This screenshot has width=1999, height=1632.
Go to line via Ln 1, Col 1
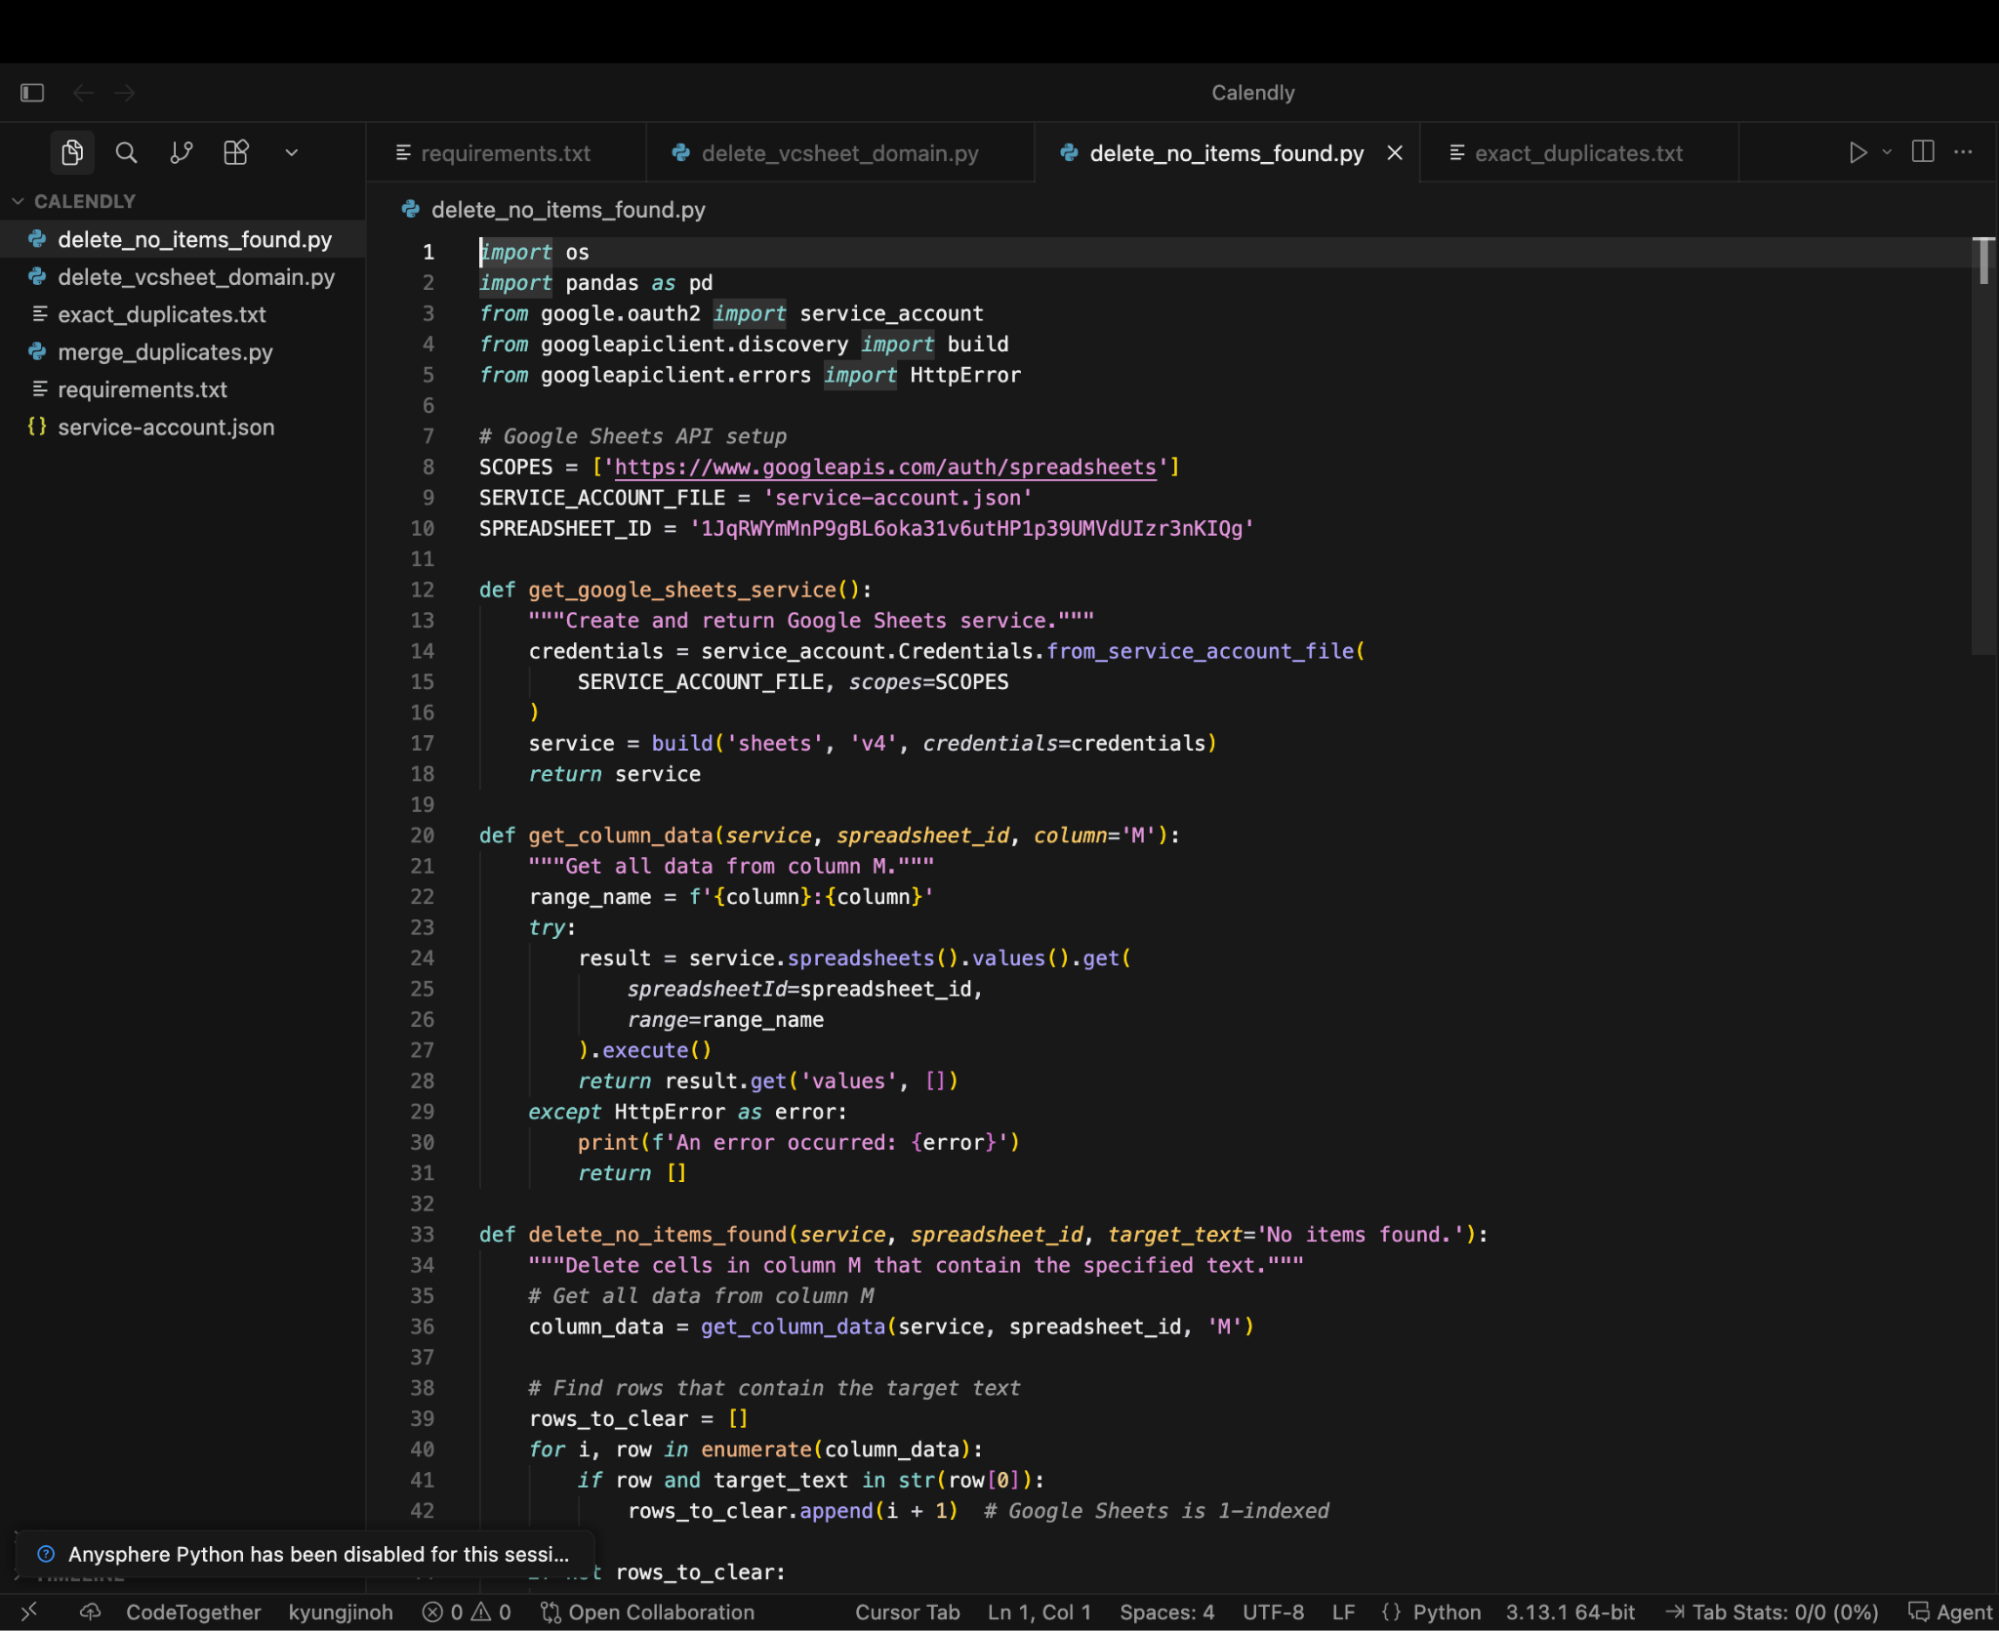(x=1039, y=1612)
